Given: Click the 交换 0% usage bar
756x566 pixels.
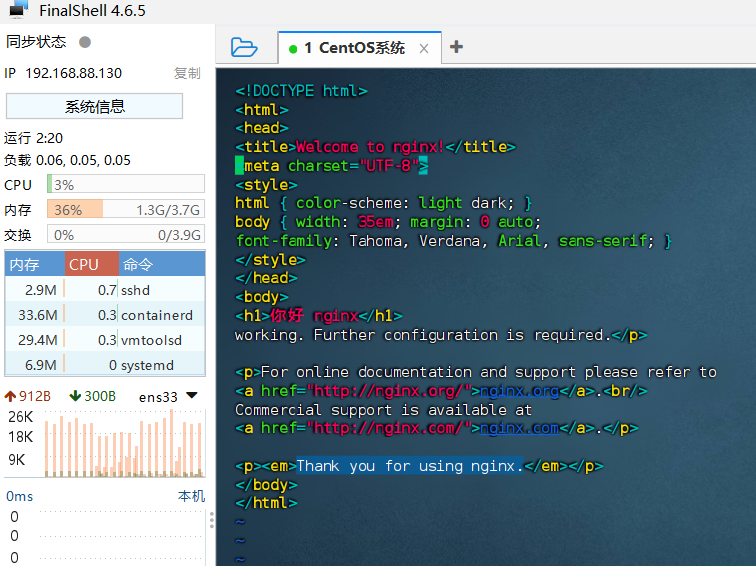Looking at the screenshot, I should click(x=126, y=235).
